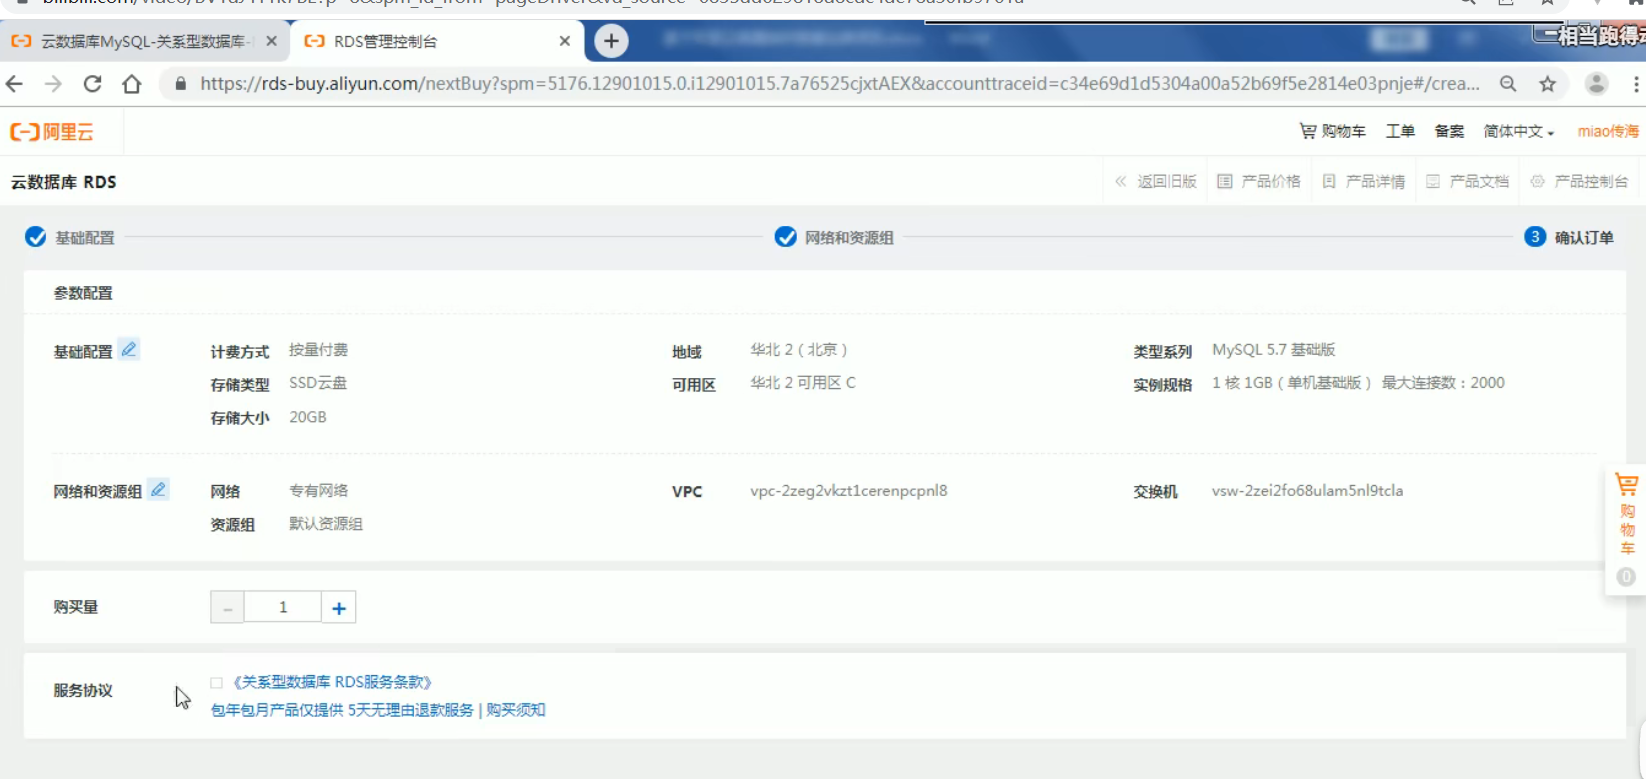Open 工单 in top navigation
1646x779 pixels.
pyautogui.click(x=1400, y=131)
